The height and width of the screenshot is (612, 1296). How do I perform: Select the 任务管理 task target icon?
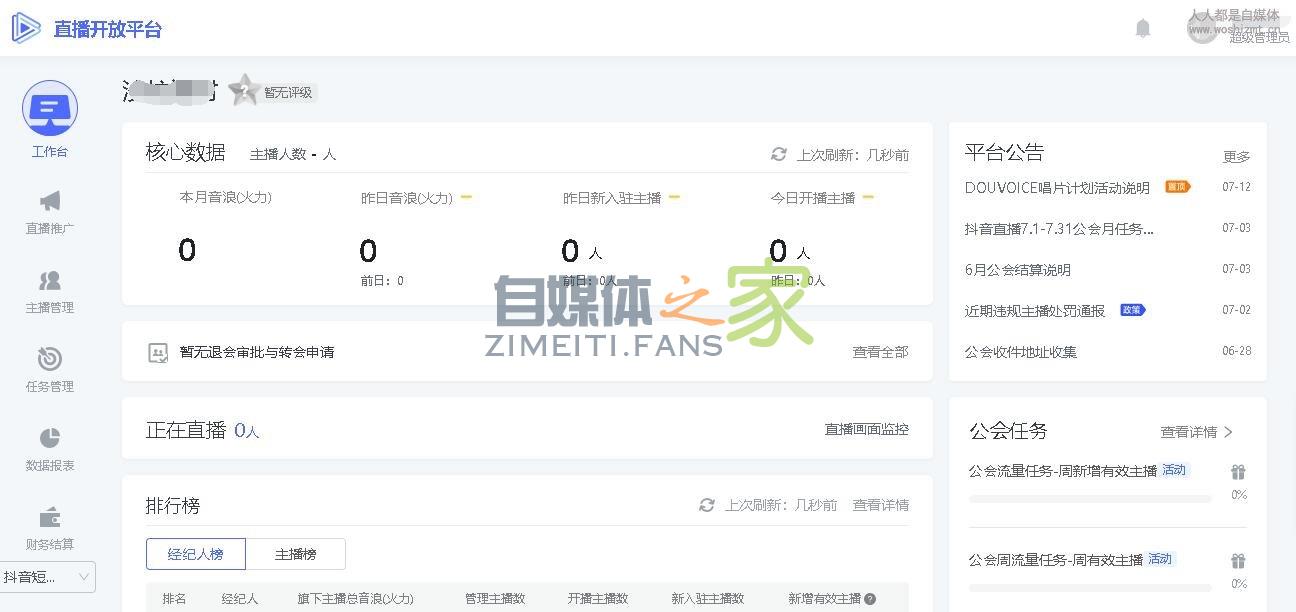point(49,360)
